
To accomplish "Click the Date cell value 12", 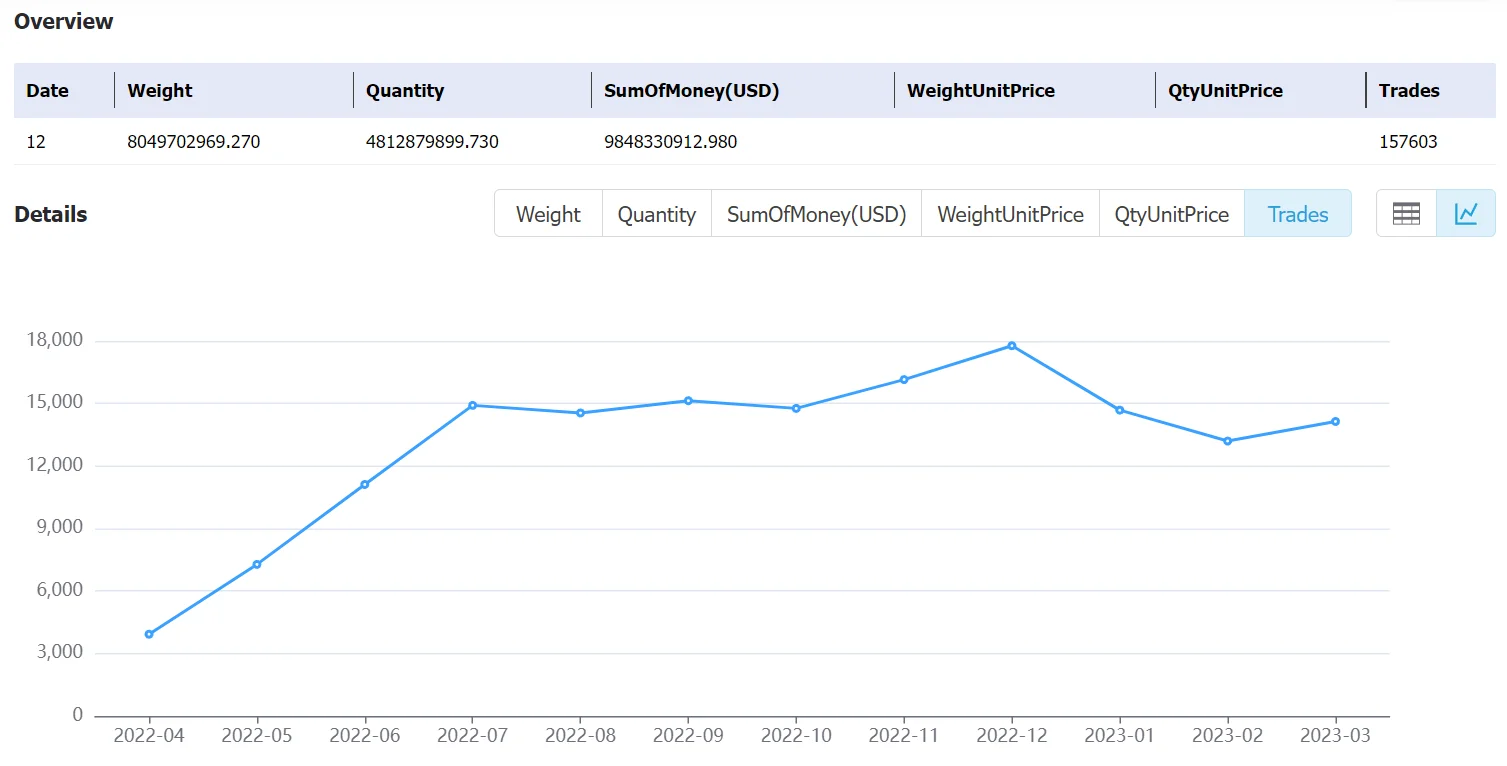I will [36, 142].
